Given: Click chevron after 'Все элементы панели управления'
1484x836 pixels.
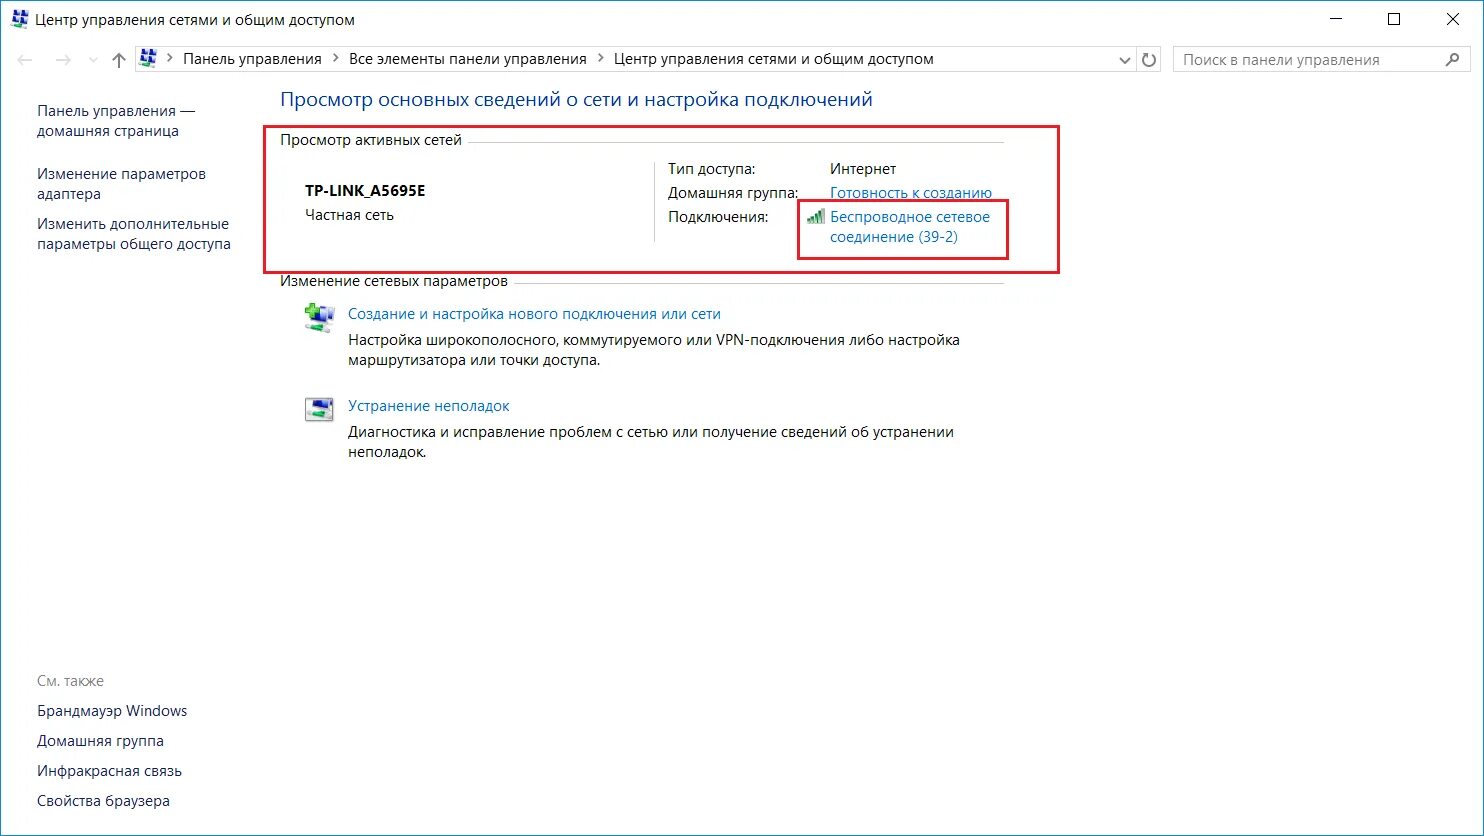Looking at the screenshot, I should [x=601, y=59].
